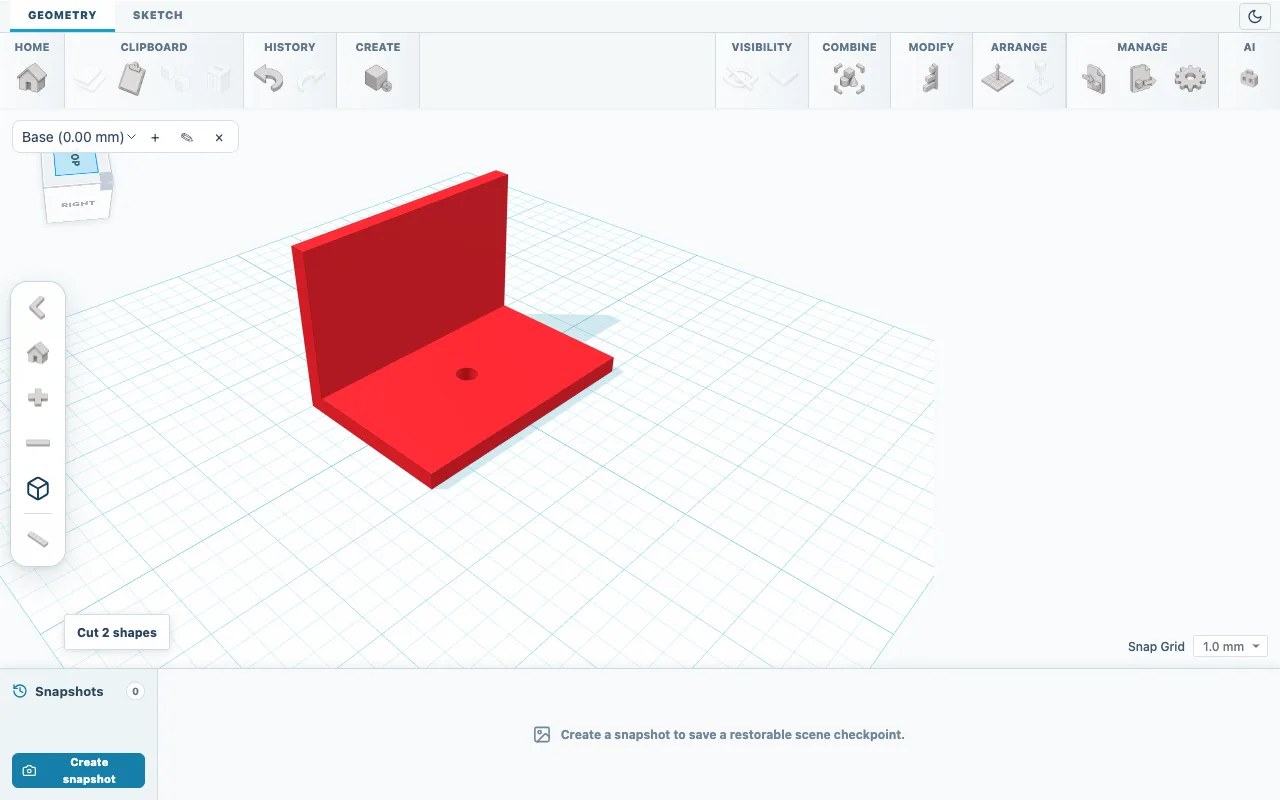Click the export file icon under Manage
The height and width of the screenshot is (800, 1280).
[1142, 78]
